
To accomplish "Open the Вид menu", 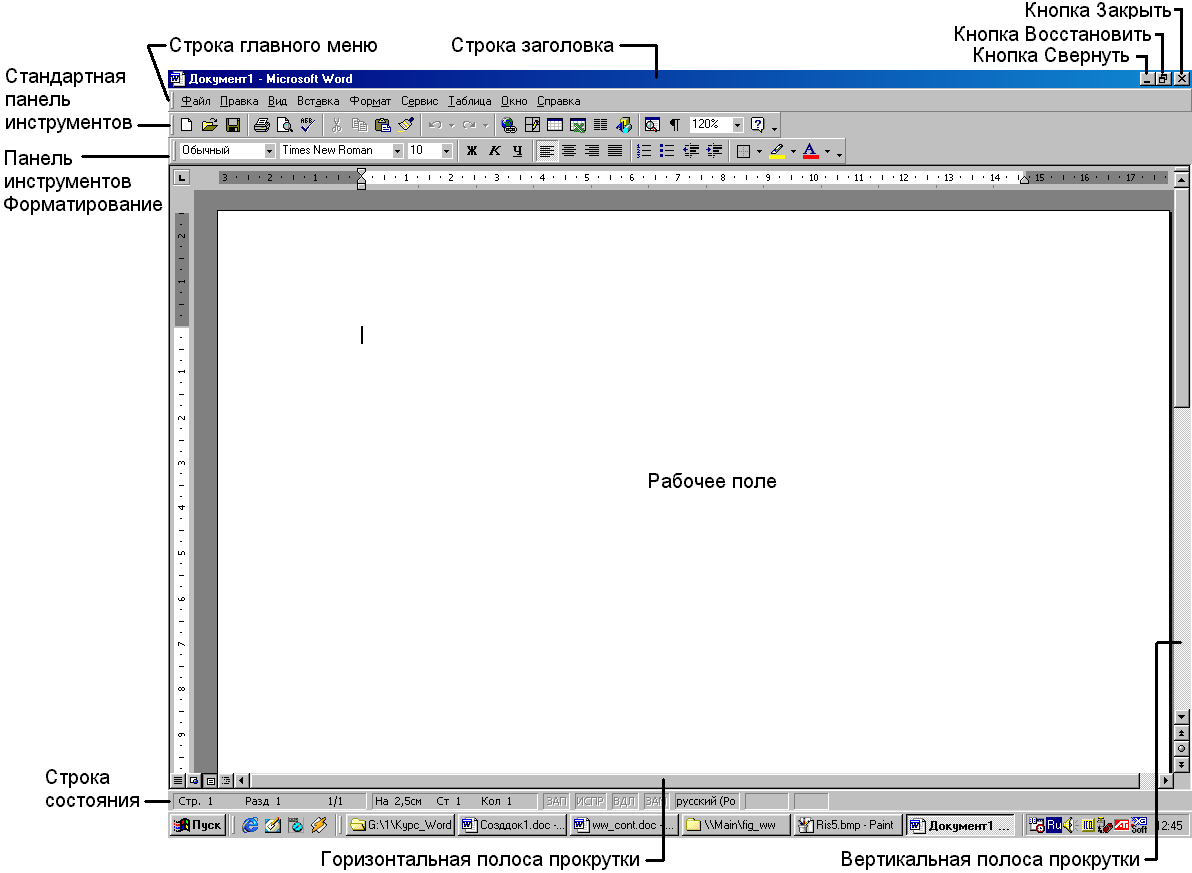I will pyautogui.click(x=277, y=100).
